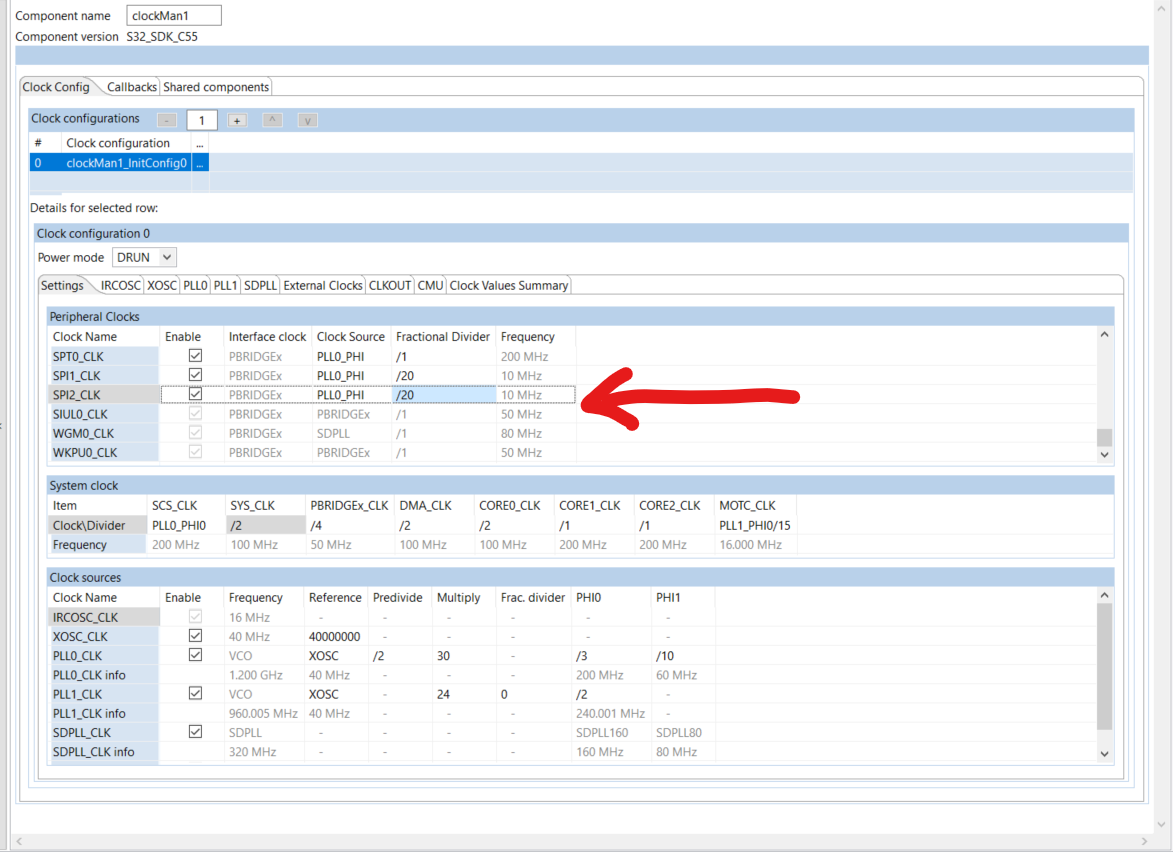
Task: Click the plus icon to add a clock configuration
Action: [237, 119]
